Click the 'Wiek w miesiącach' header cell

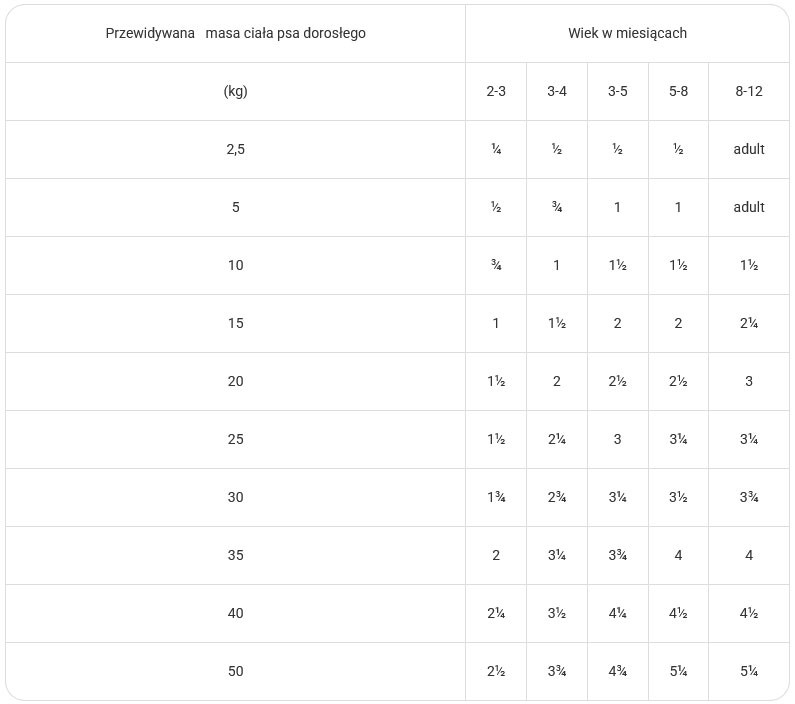(x=627, y=33)
